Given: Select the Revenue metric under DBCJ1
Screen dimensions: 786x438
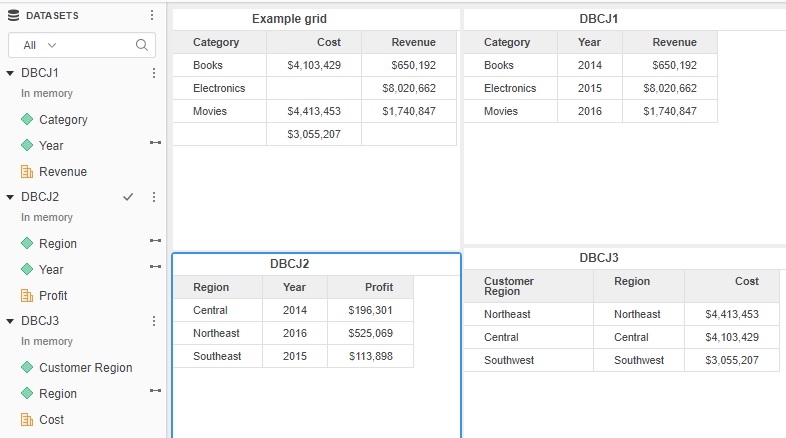Looking at the screenshot, I should 62,172.
